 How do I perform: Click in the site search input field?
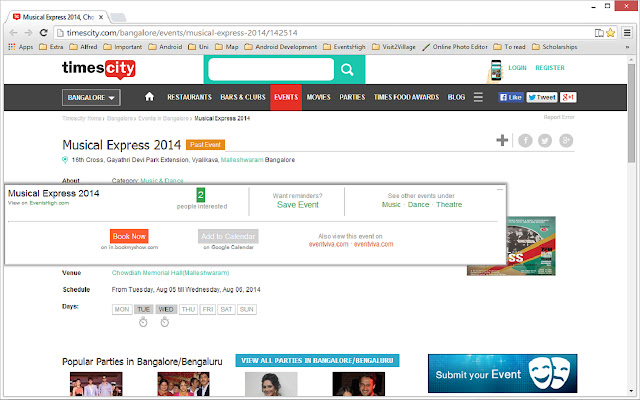[x=271, y=69]
